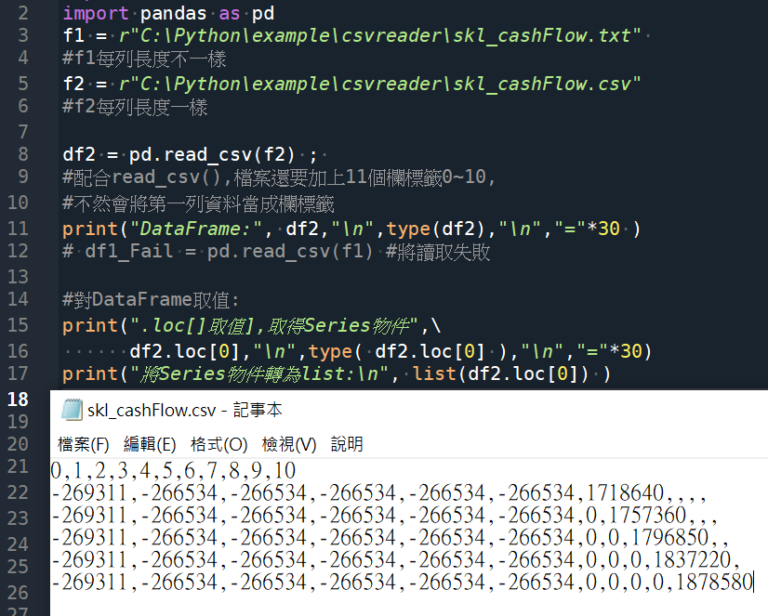The height and width of the screenshot is (616, 768).
Task: Click the Notepad icon beside skl_cashFlow.csv title
Action: click(72, 409)
